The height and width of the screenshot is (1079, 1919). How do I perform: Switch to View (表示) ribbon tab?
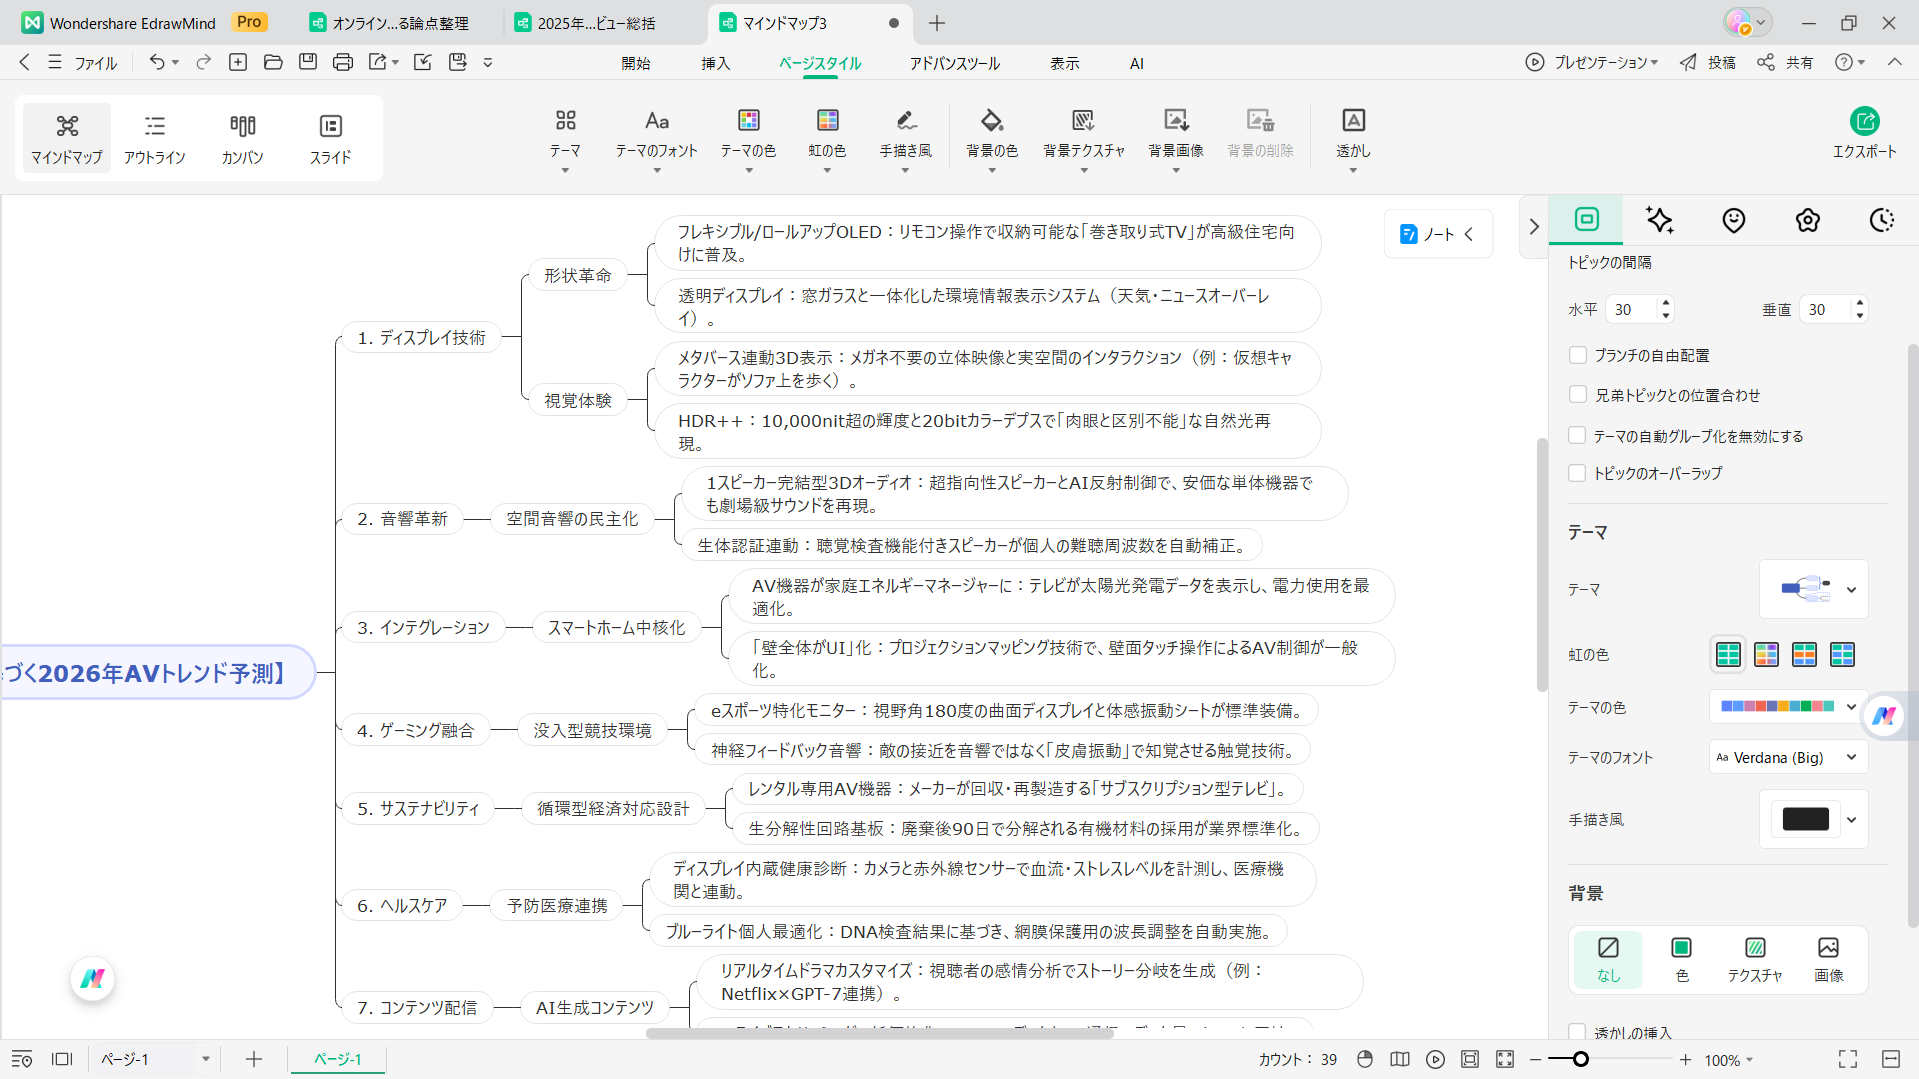pyautogui.click(x=1065, y=63)
